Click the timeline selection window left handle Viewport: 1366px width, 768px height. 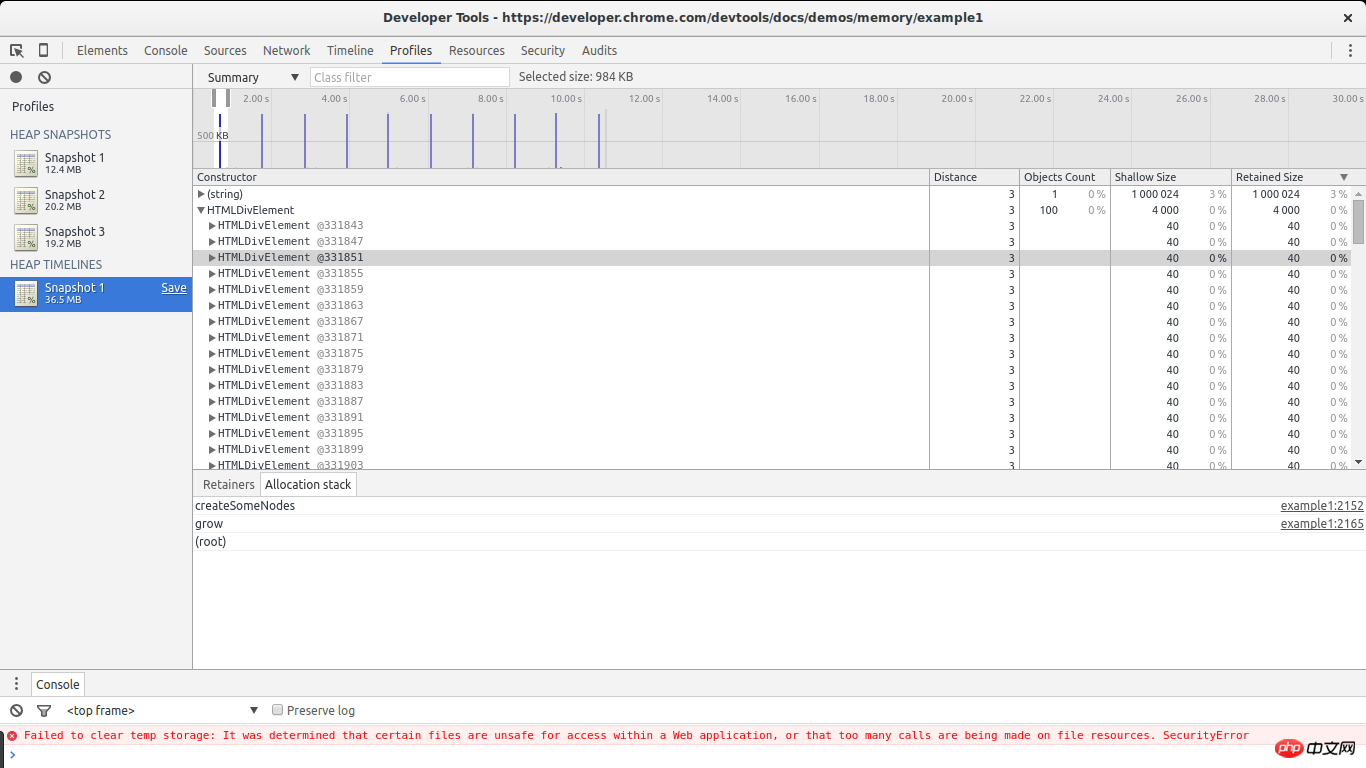213,97
